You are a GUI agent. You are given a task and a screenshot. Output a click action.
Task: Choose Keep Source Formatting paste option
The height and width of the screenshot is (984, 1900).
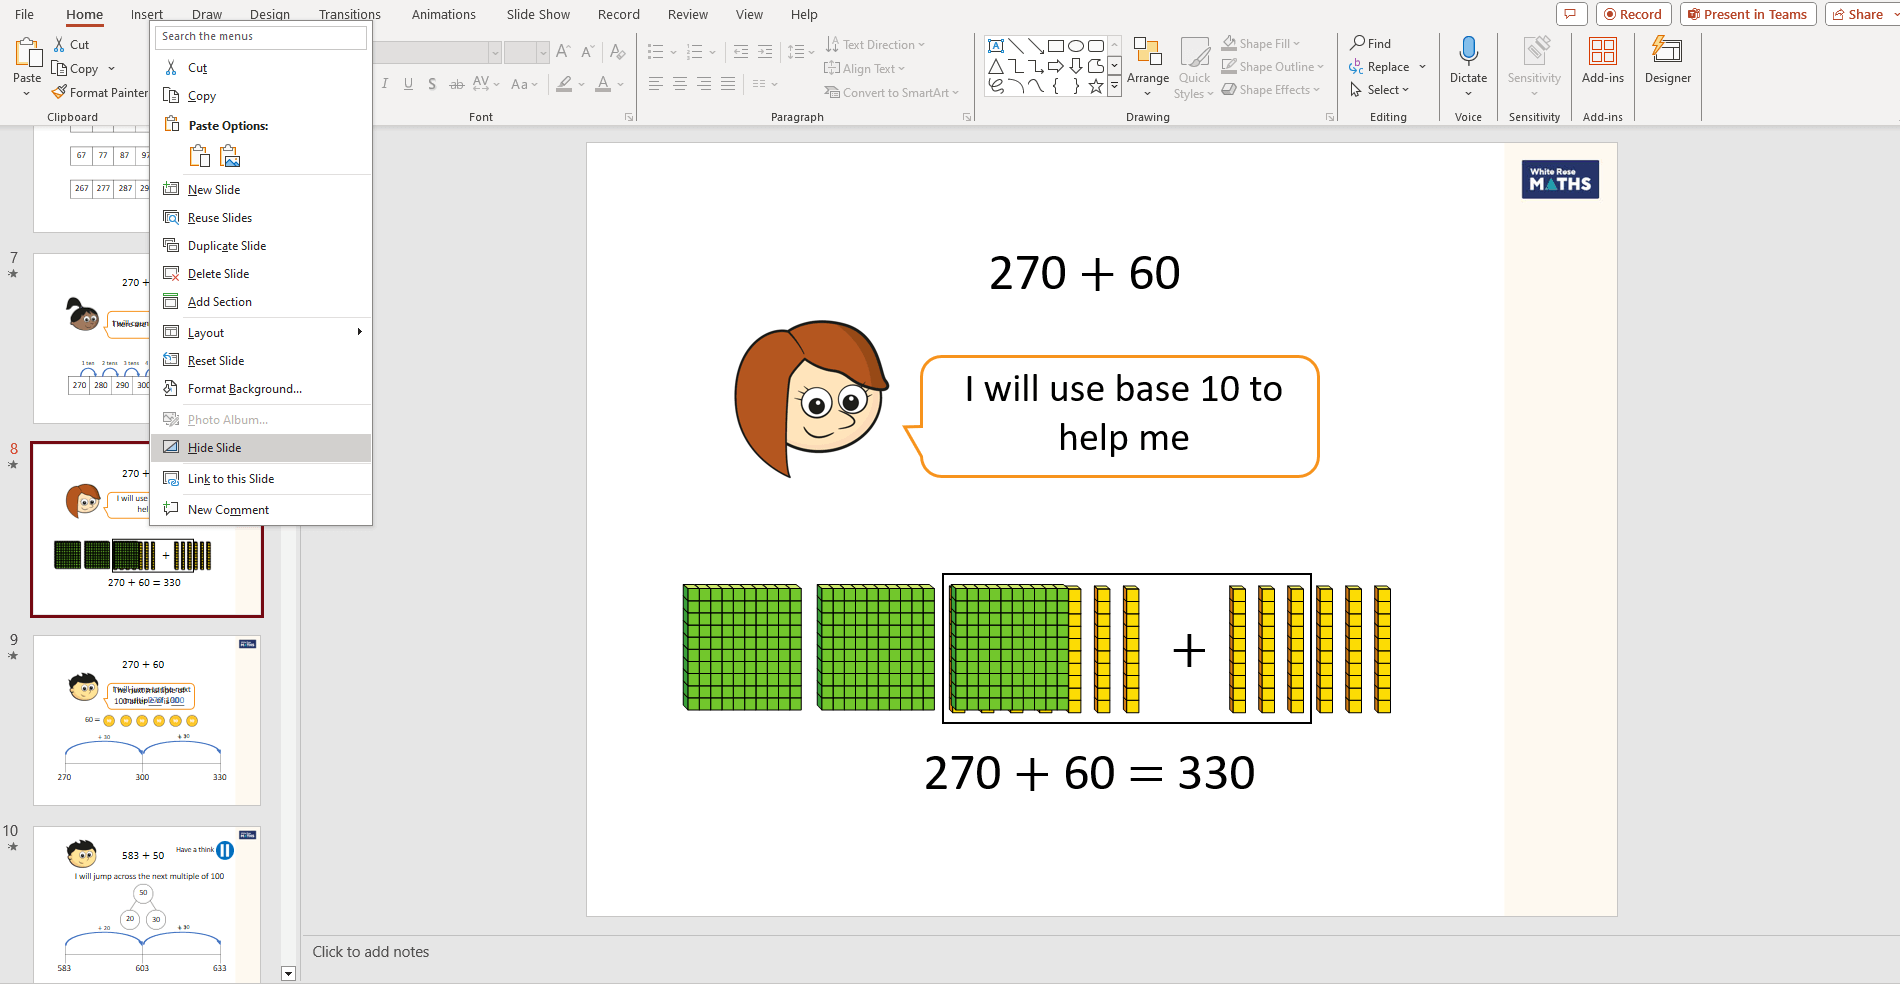pos(200,156)
